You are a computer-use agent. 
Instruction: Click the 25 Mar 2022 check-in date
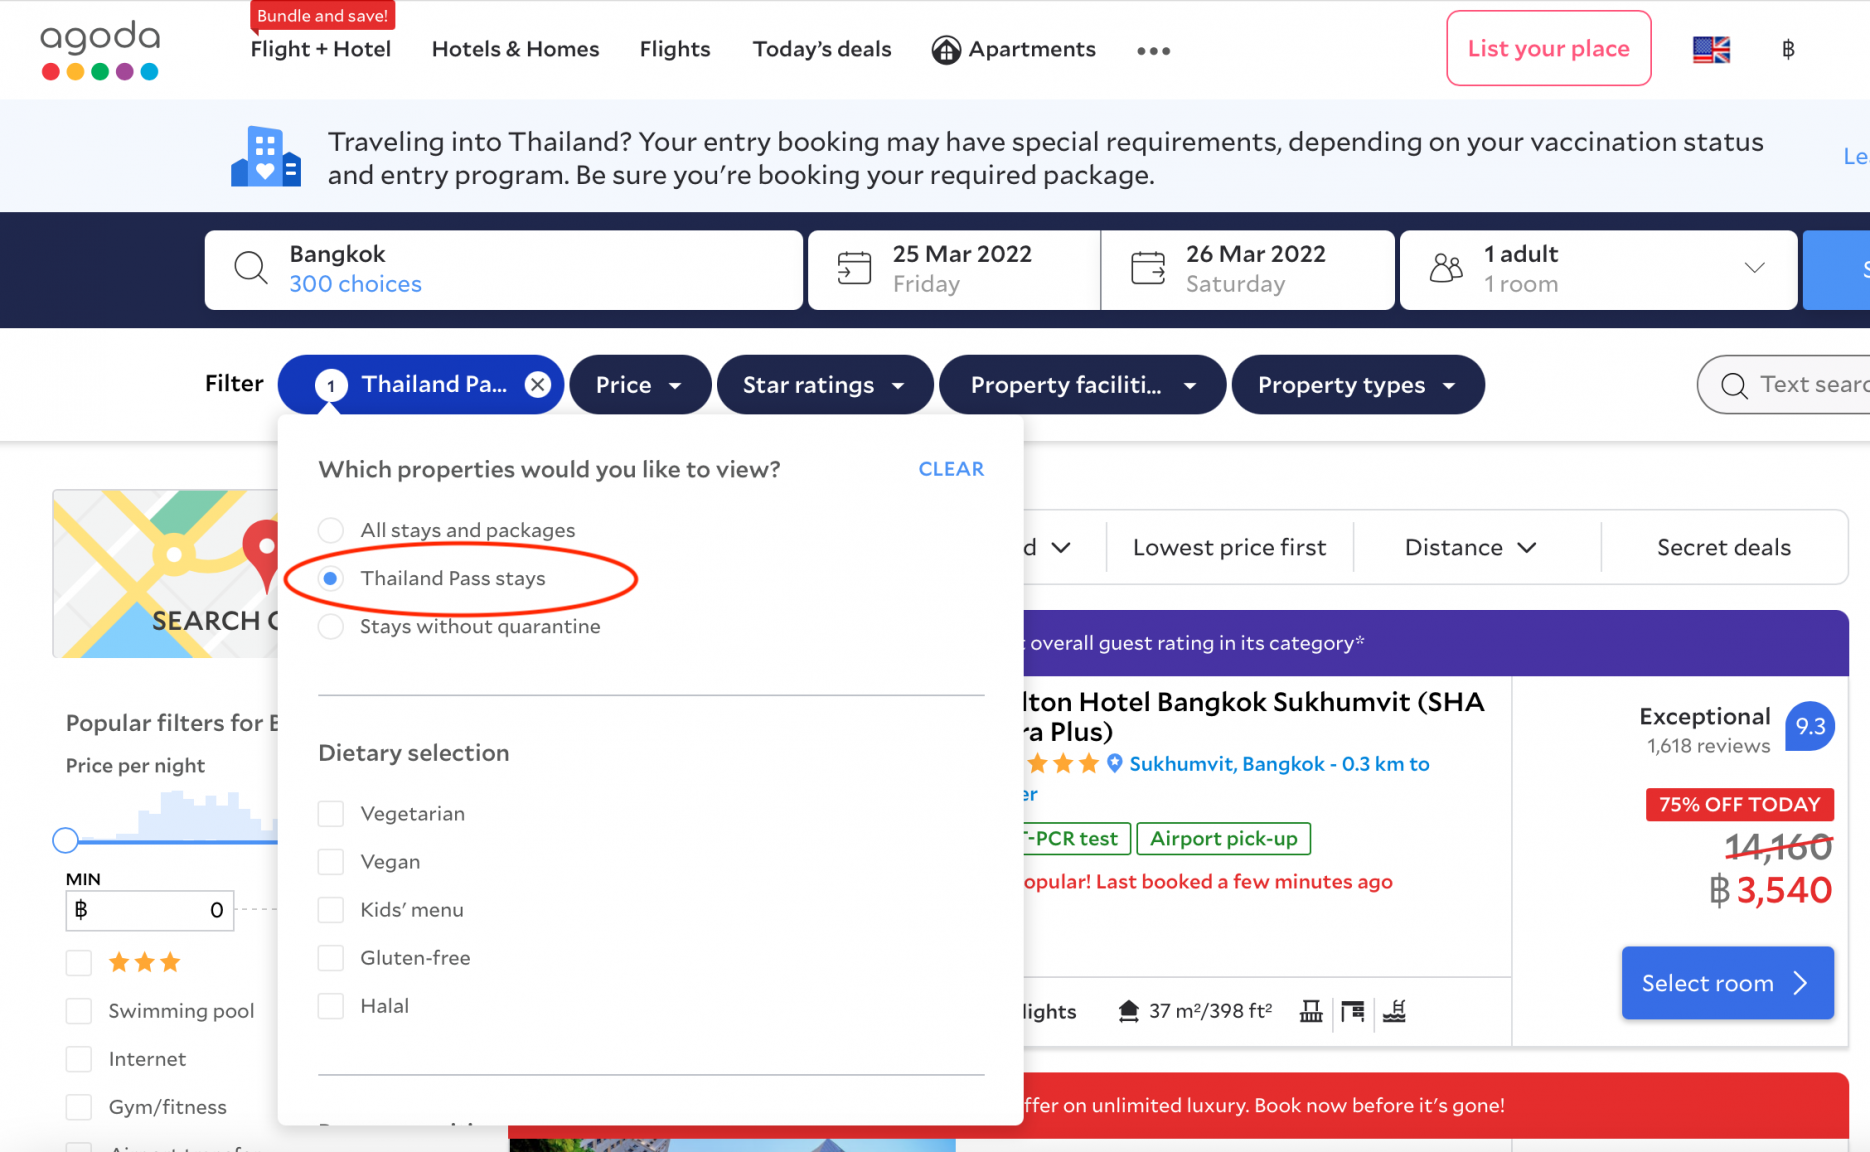[954, 269]
